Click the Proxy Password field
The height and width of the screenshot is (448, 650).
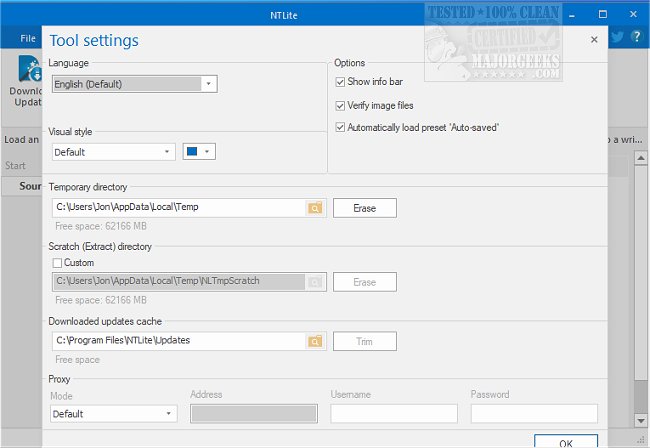(534, 413)
